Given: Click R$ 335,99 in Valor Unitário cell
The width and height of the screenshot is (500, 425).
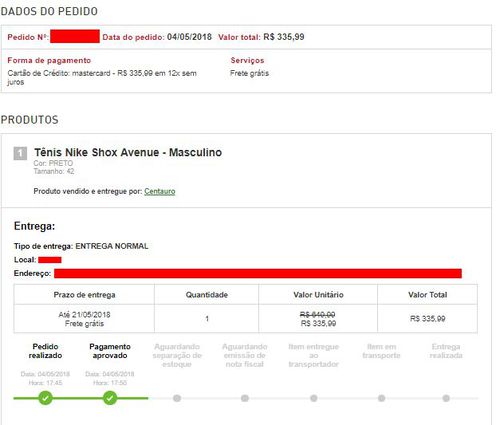Looking at the screenshot, I should point(318,323).
